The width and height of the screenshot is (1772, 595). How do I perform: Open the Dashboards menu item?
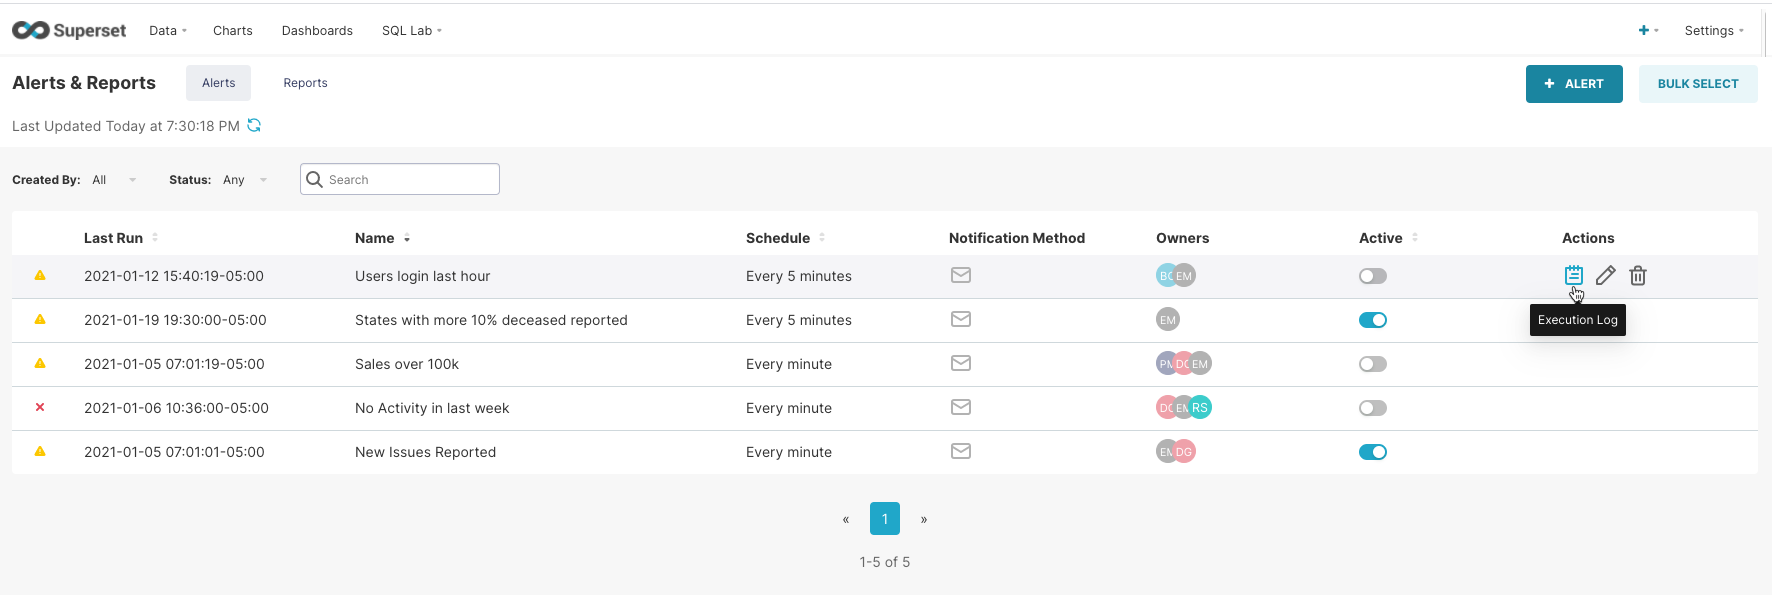click(317, 31)
